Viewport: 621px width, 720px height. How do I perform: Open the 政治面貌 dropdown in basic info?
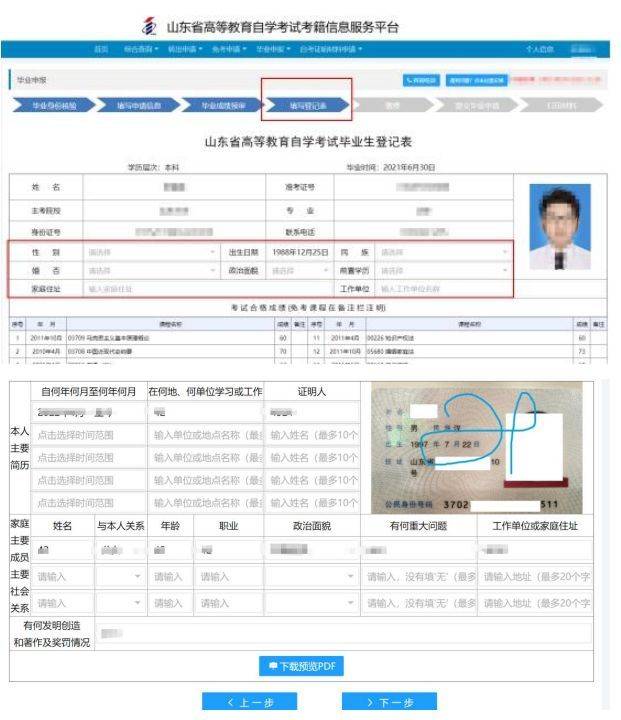pyautogui.click(x=300, y=270)
